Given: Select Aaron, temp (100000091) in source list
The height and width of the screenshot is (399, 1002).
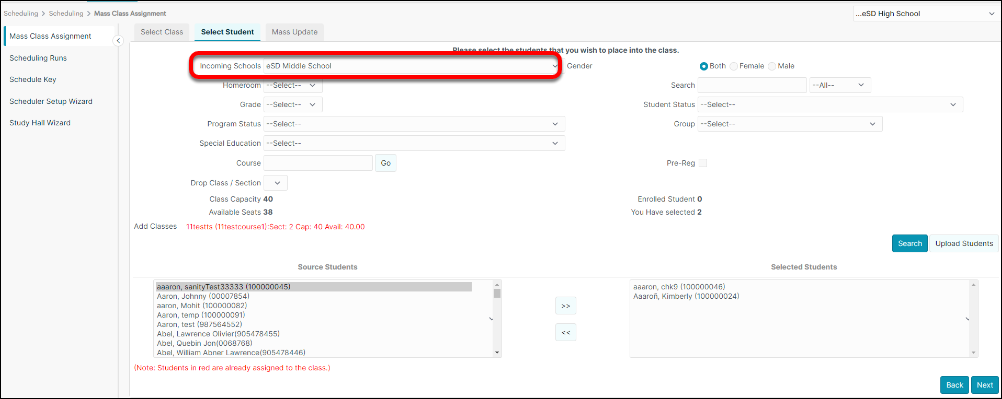Looking at the screenshot, I should click(201, 315).
